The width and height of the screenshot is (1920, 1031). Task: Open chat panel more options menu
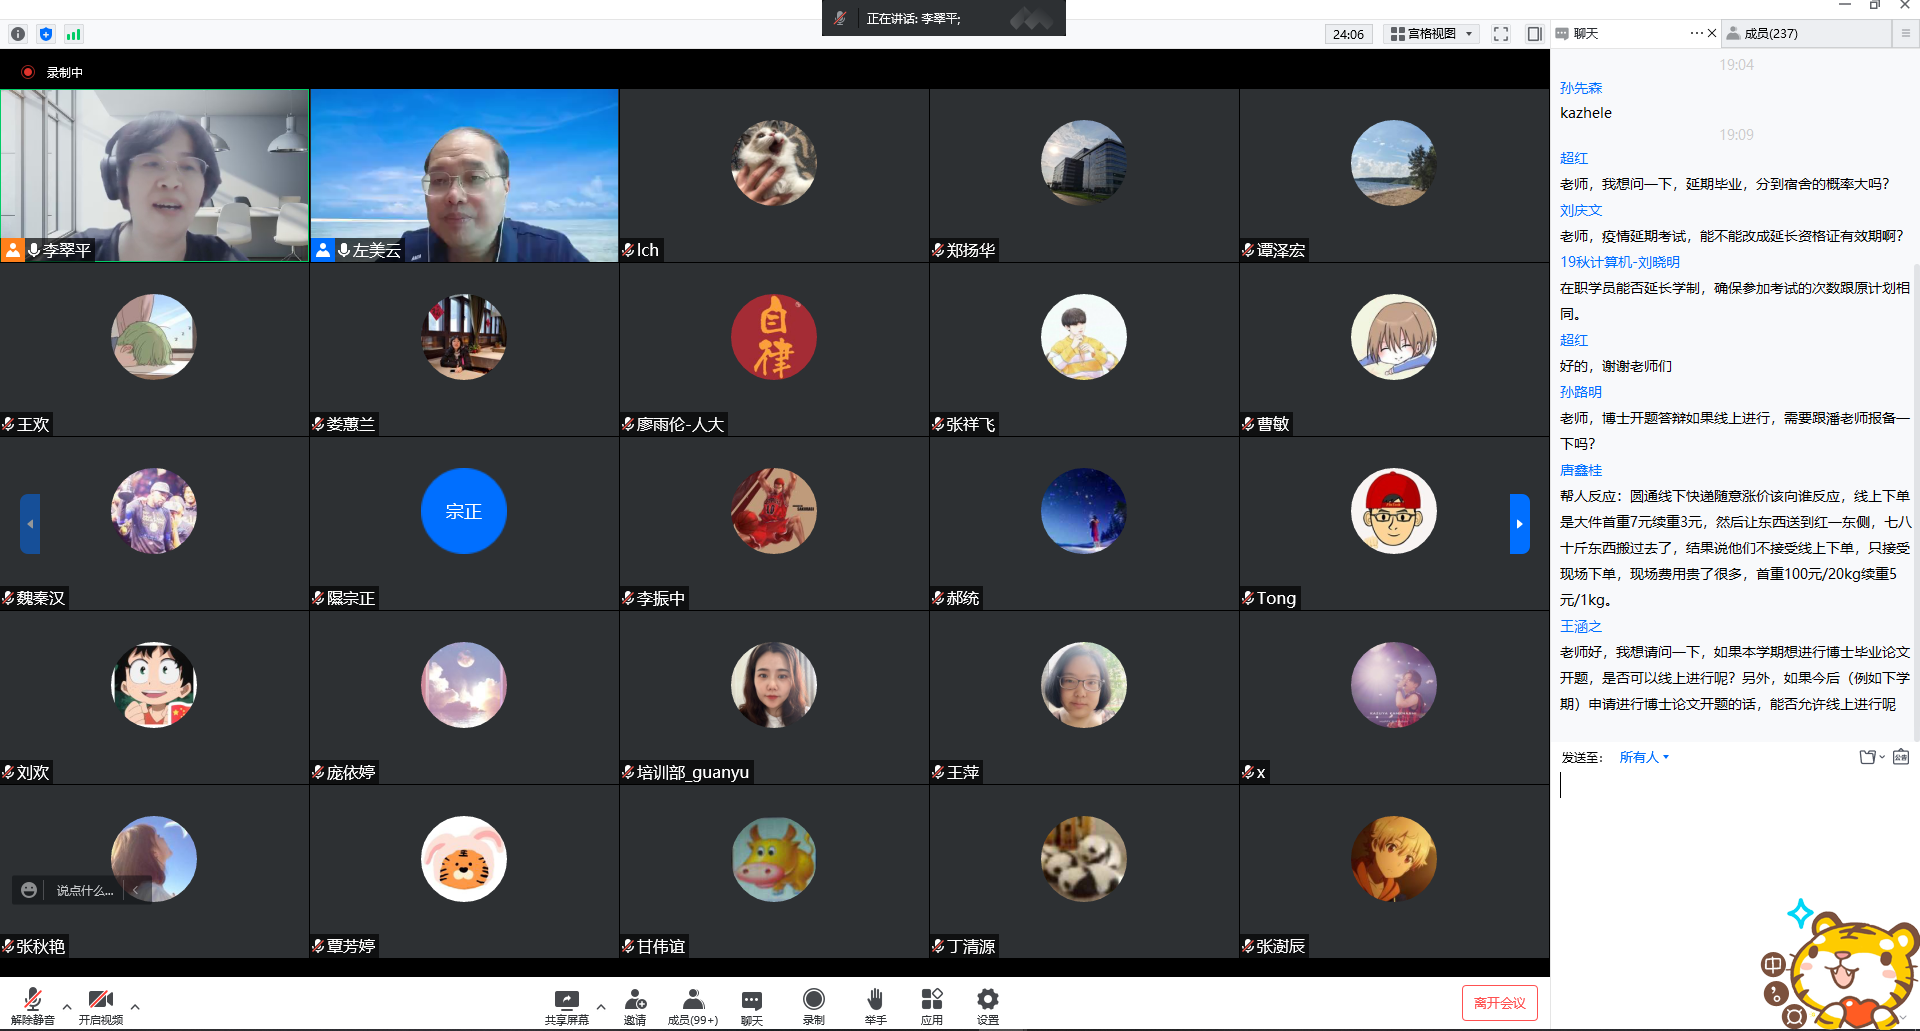point(1696,33)
